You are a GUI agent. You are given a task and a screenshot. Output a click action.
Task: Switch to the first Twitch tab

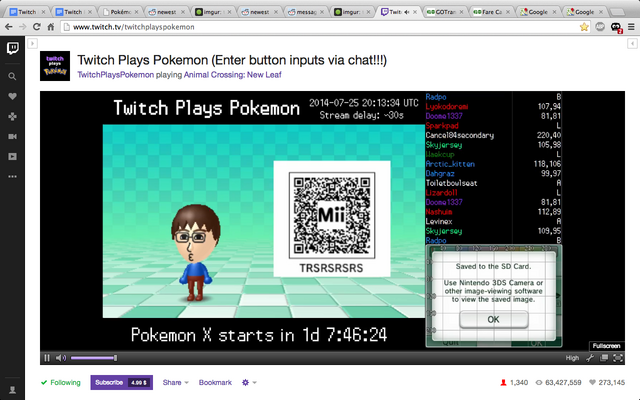click(27, 12)
